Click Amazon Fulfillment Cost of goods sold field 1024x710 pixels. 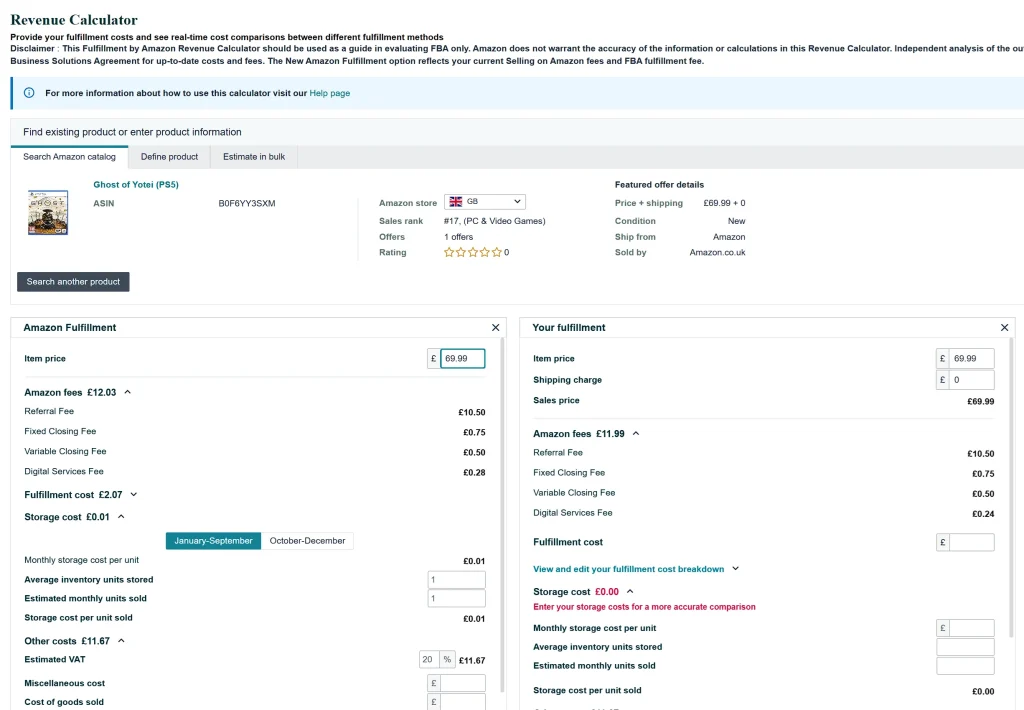pyautogui.click(x=462, y=702)
